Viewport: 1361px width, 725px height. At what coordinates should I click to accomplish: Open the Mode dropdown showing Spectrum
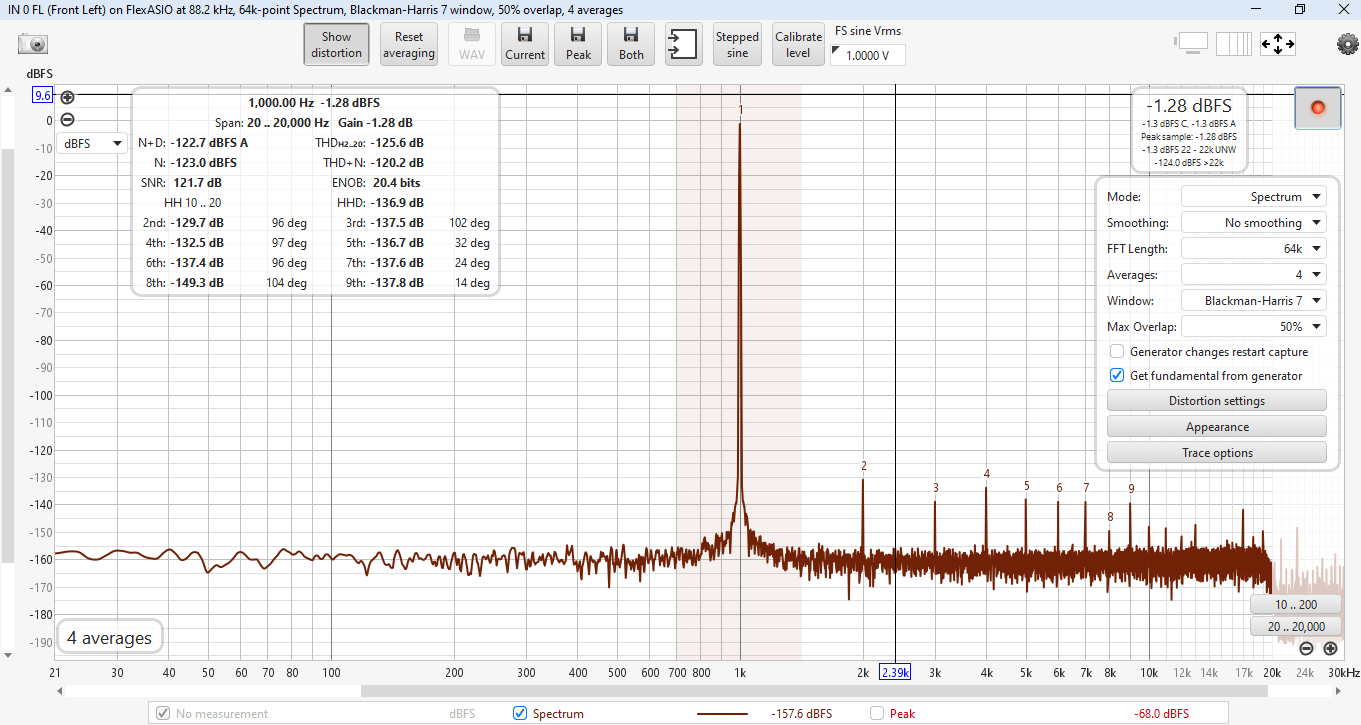1254,197
